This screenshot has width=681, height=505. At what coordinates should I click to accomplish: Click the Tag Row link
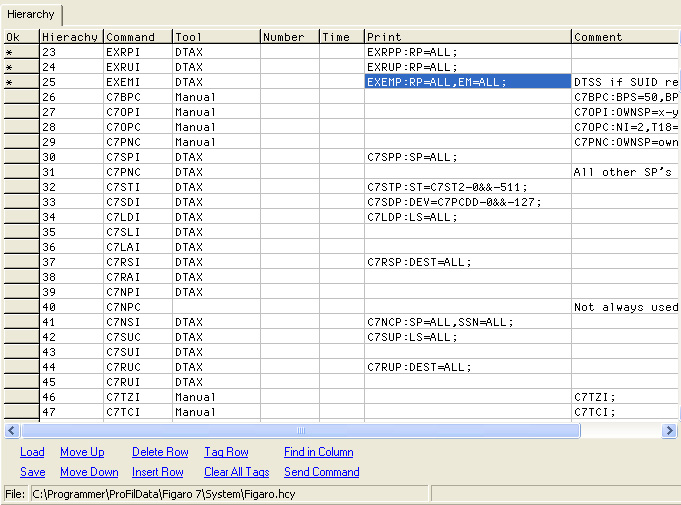click(226, 452)
